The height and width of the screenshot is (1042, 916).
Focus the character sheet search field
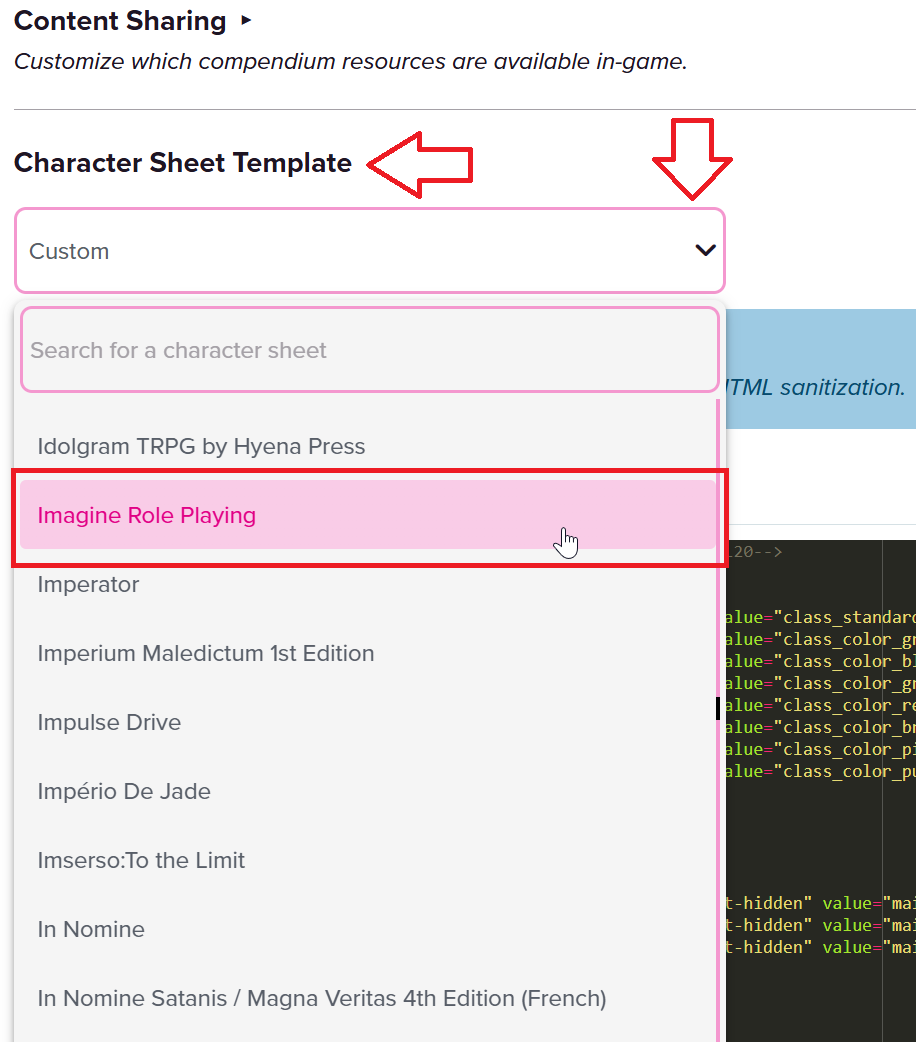368,350
